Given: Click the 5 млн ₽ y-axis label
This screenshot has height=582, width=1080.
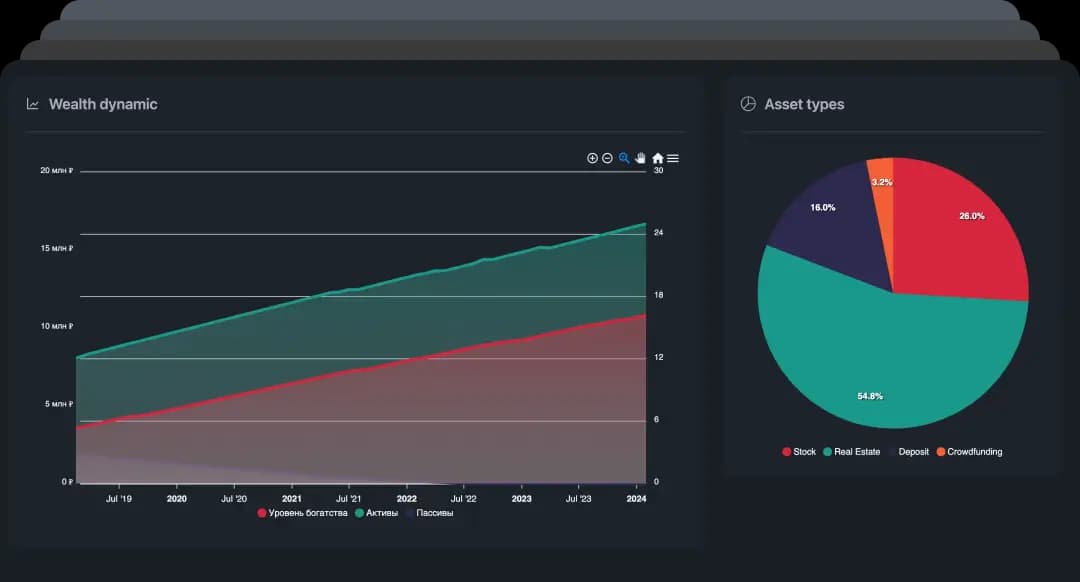Looking at the screenshot, I should [x=59, y=404].
